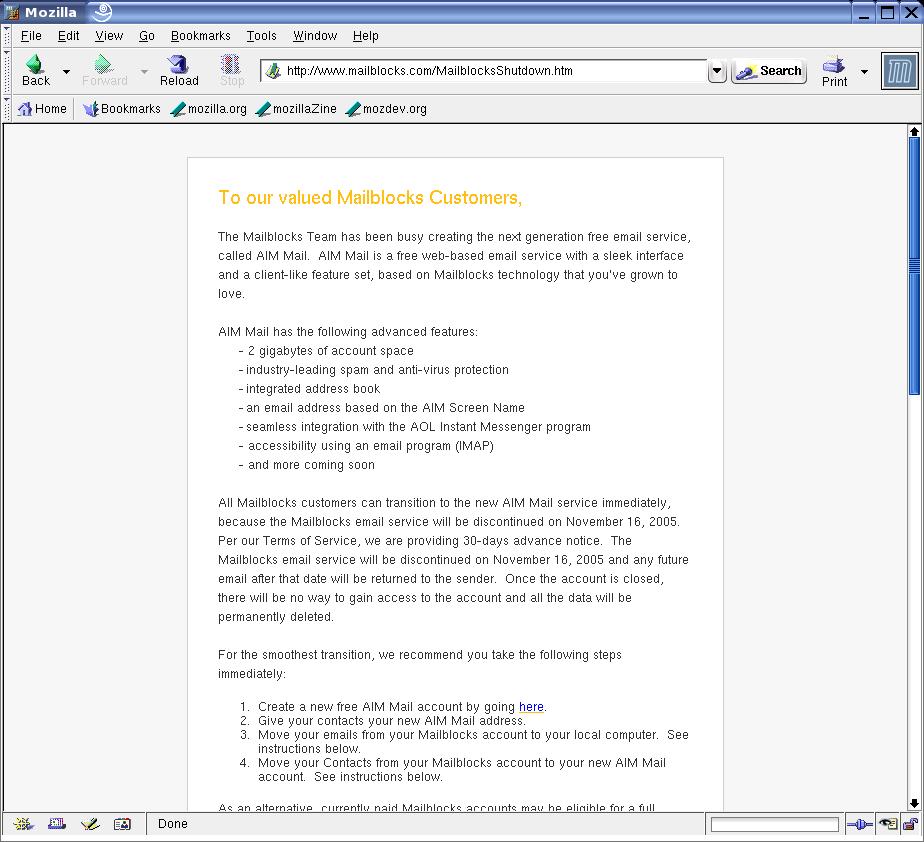Open the Bookmarks folder on personal toolbar
The width and height of the screenshot is (924, 842).
(x=122, y=109)
